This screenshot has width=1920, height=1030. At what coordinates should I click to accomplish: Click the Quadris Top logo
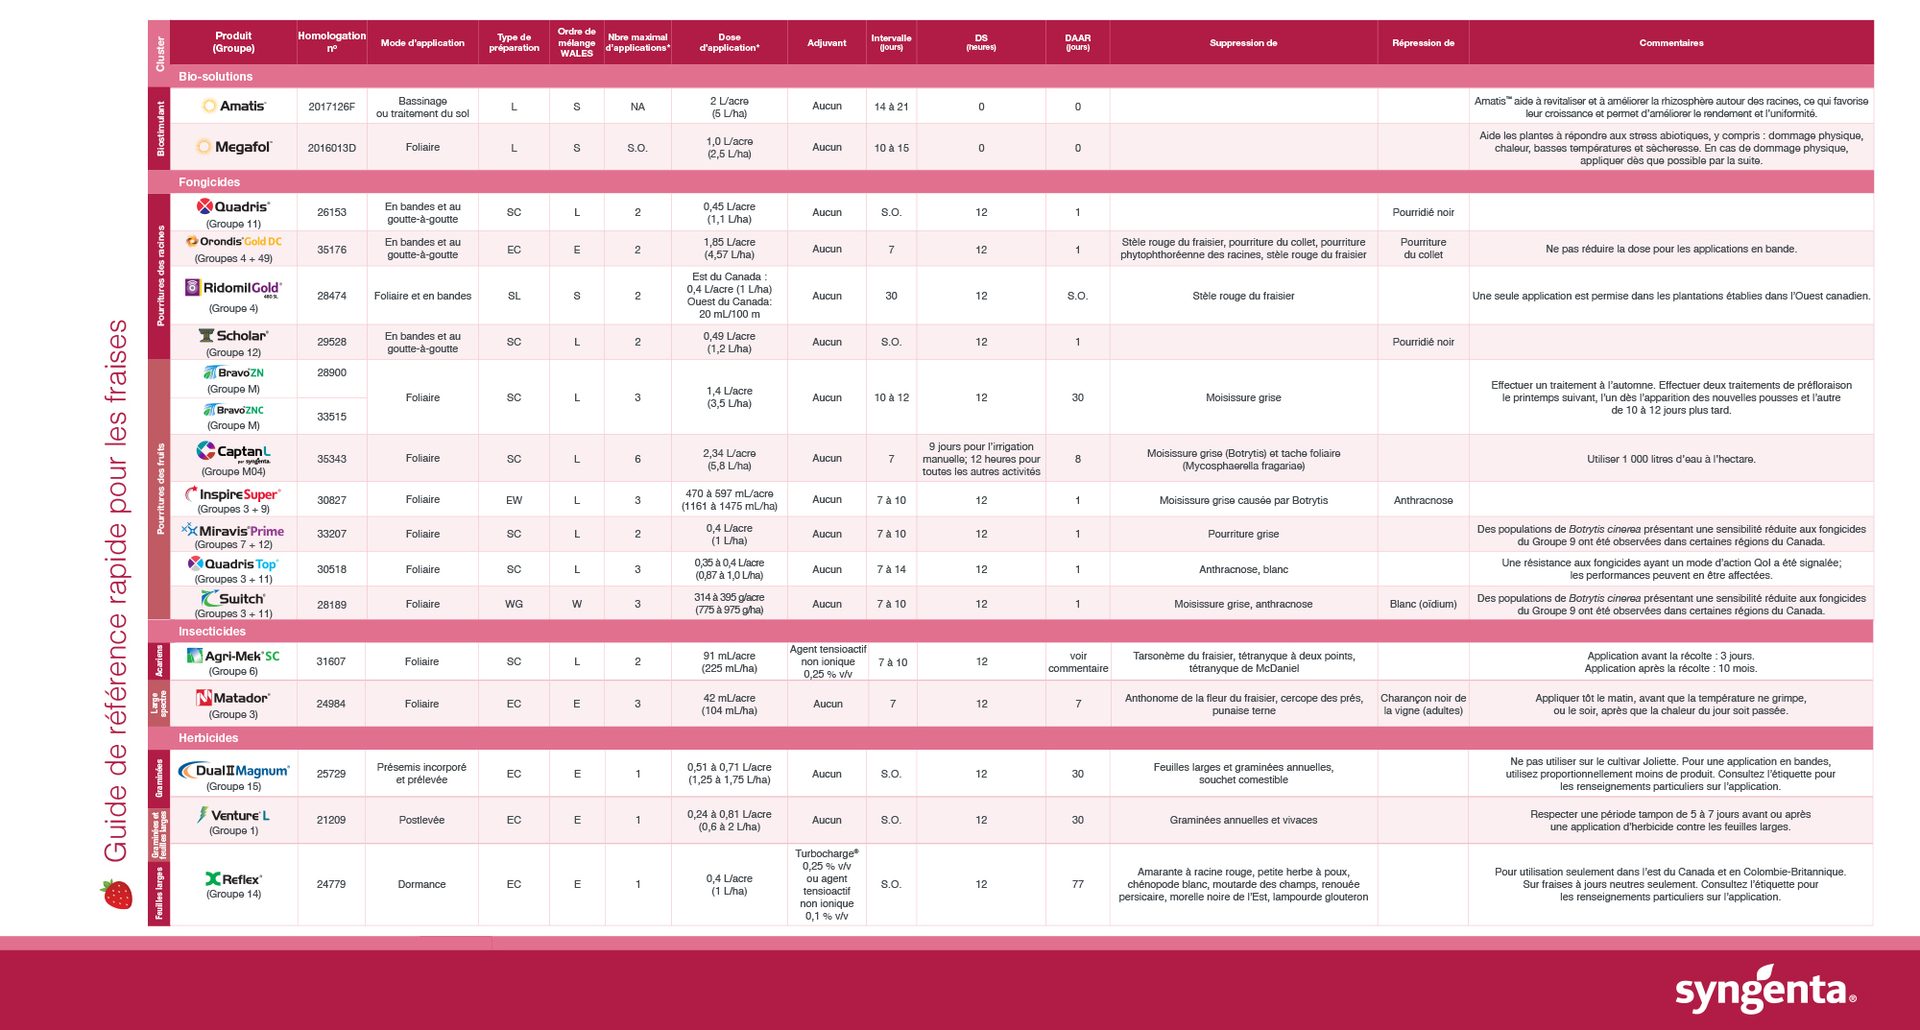click(x=230, y=563)
